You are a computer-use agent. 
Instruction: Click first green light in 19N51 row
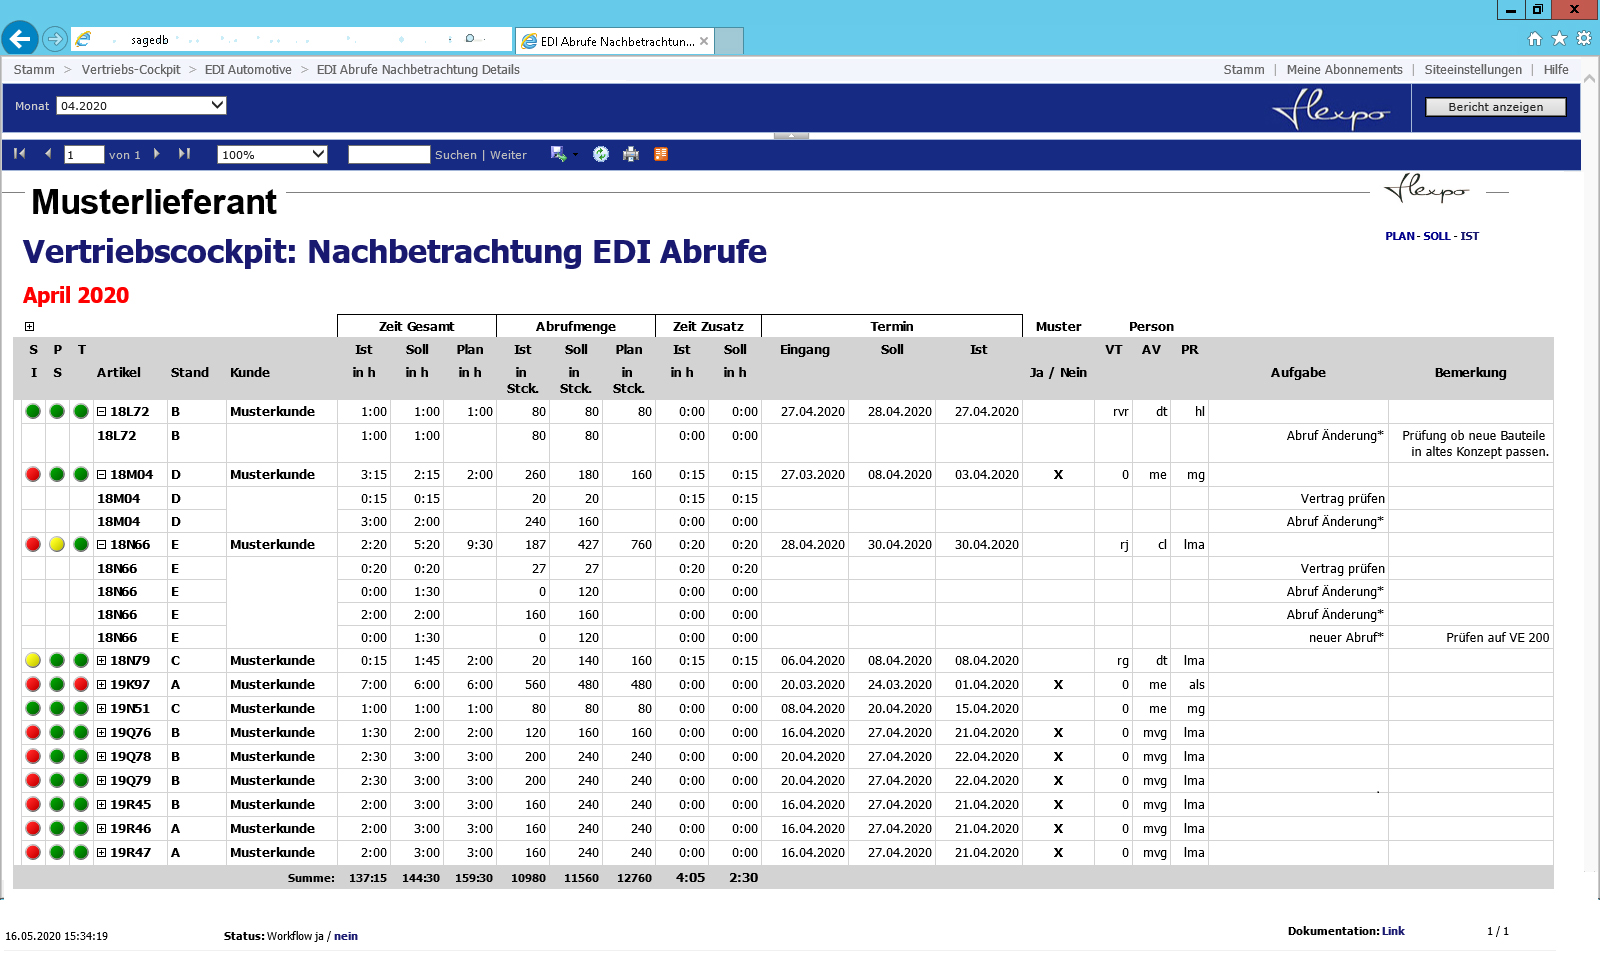point(33,708)
